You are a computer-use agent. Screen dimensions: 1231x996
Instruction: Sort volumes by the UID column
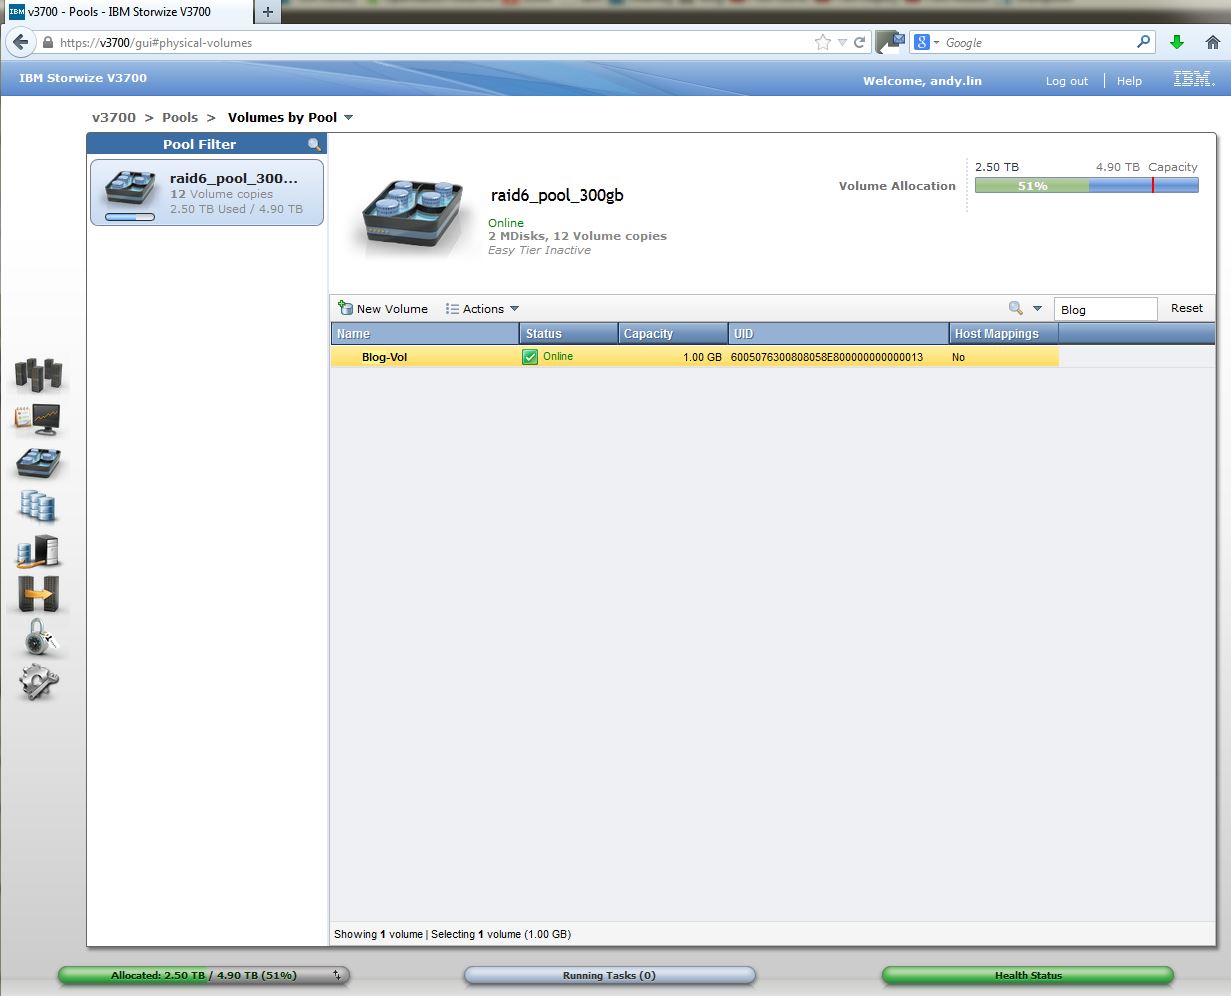coord(838,334)
